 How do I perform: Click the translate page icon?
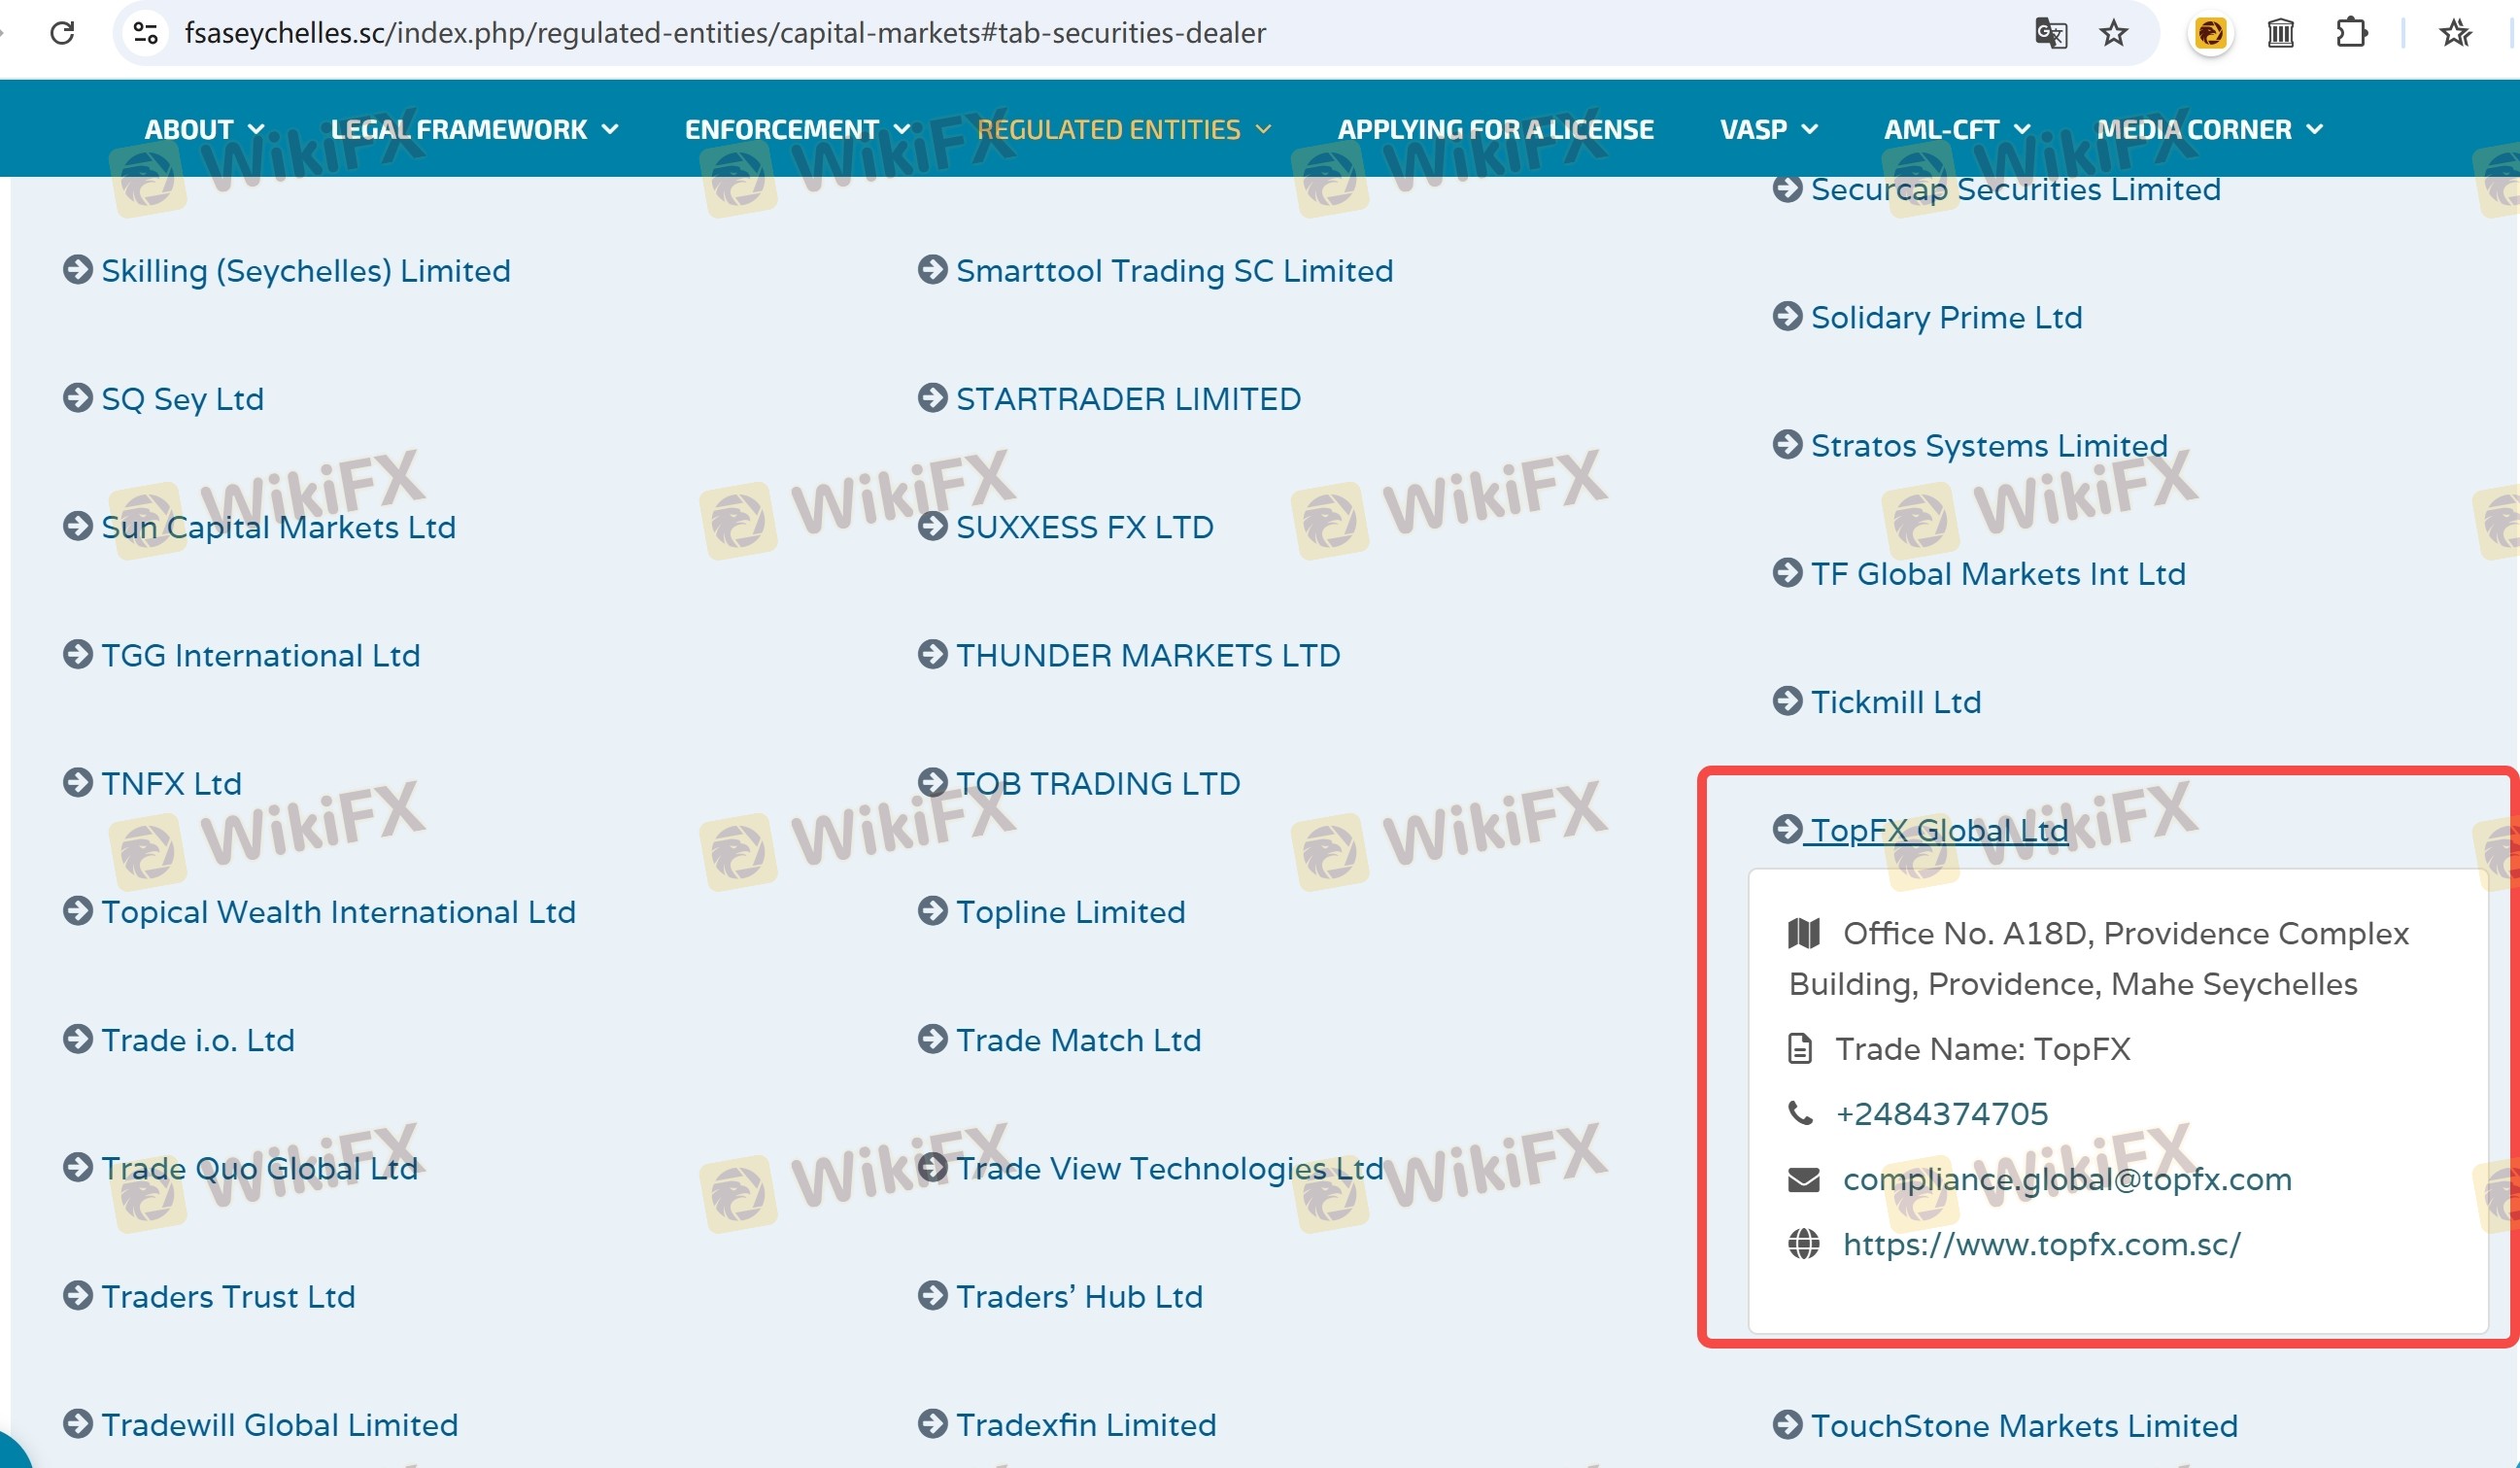click(2050, 33)
